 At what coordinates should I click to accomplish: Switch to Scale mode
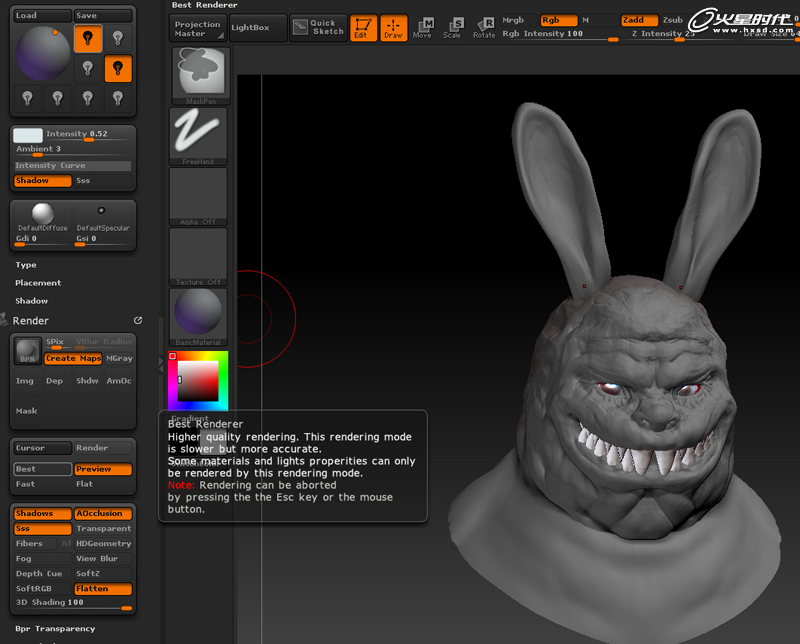452,28
